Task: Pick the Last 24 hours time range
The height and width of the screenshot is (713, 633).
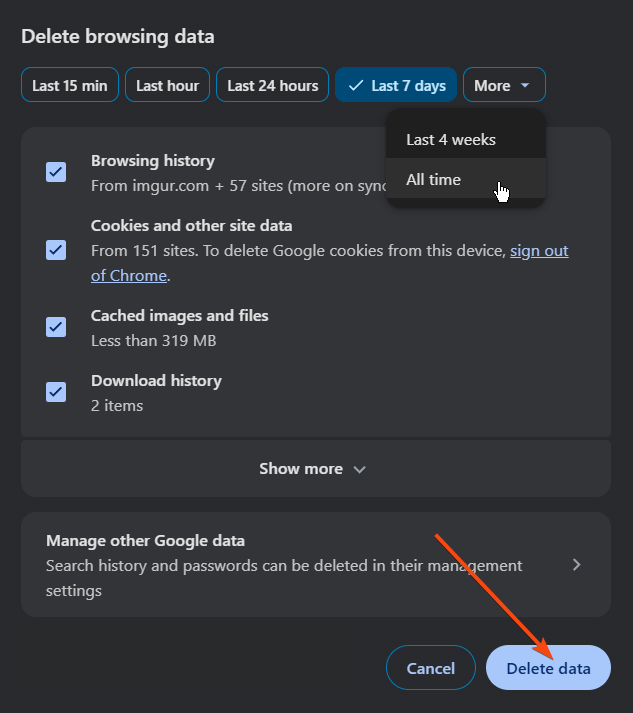Action: (x=272, y=86)
